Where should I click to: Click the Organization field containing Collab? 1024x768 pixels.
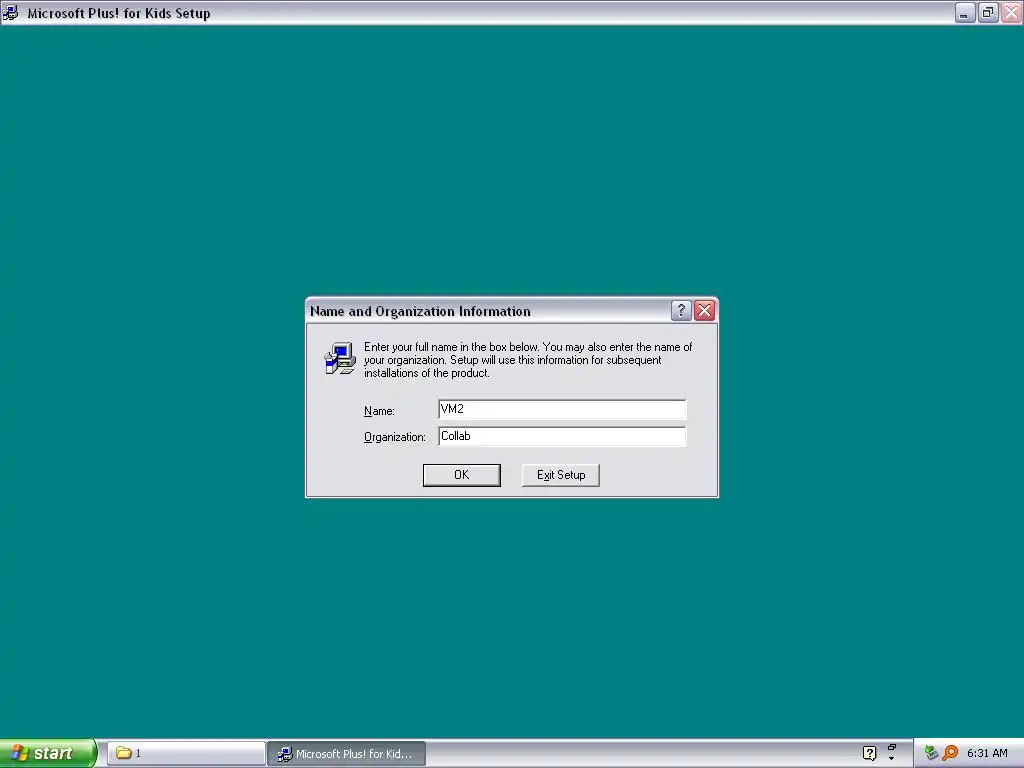click(x=562, y=436)
